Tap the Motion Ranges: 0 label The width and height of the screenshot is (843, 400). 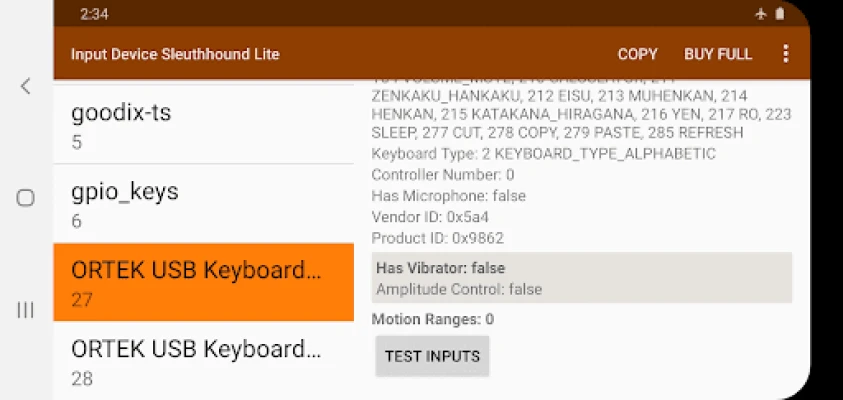click(x=432, y=319)
